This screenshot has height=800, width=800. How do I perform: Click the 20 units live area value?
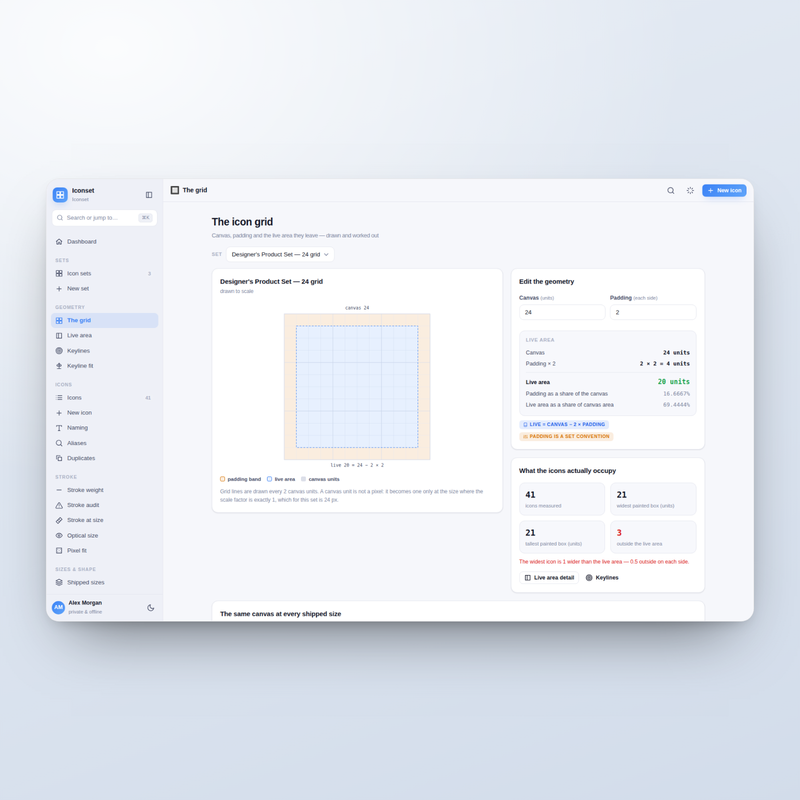coord(673,382)
